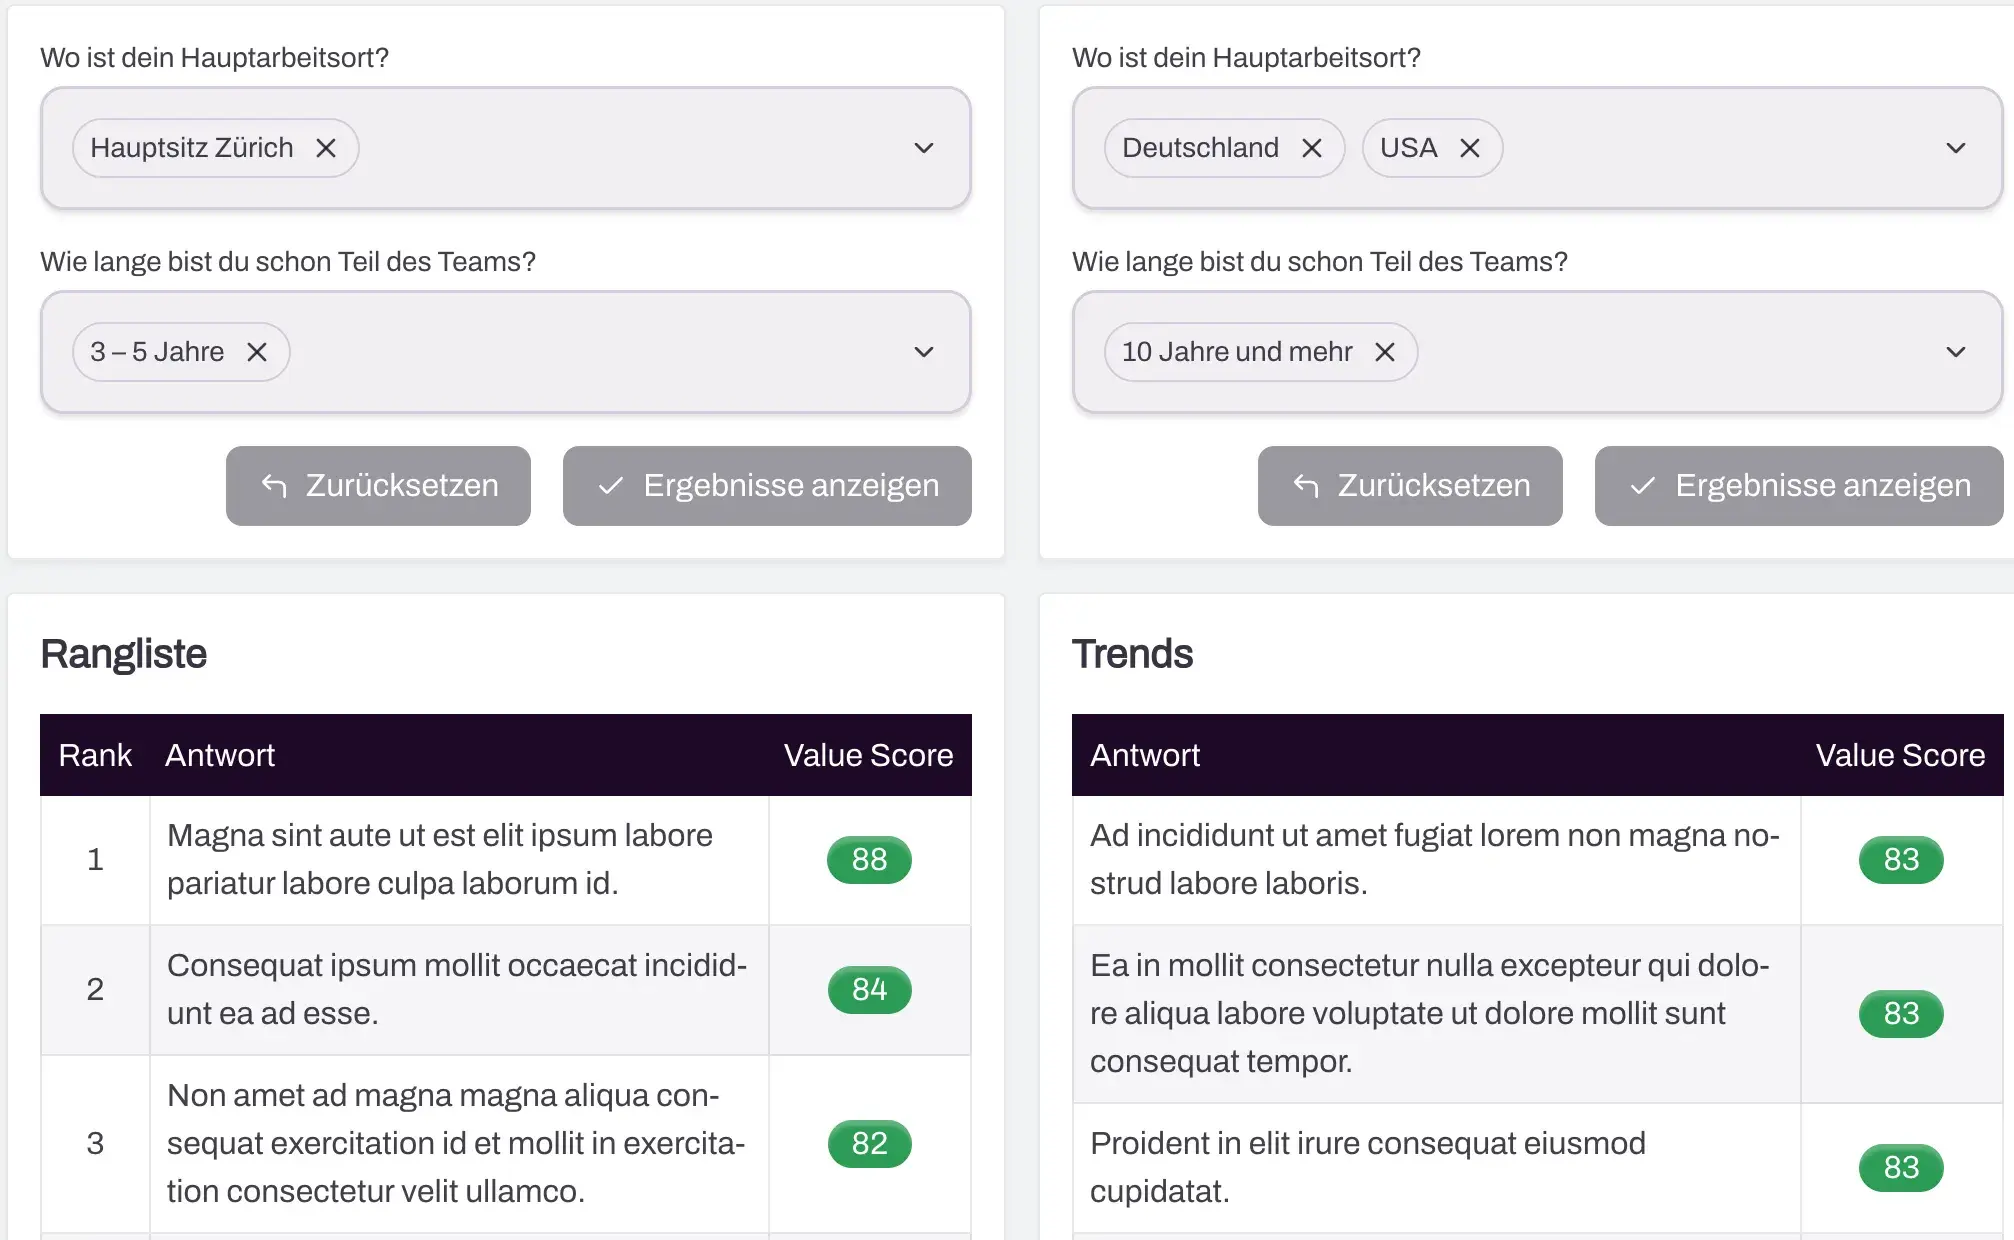The width and height of the screenshot is (2014, 1240).
Task: Click the Rank column header in Rangliste
Action: pos(95,755)
